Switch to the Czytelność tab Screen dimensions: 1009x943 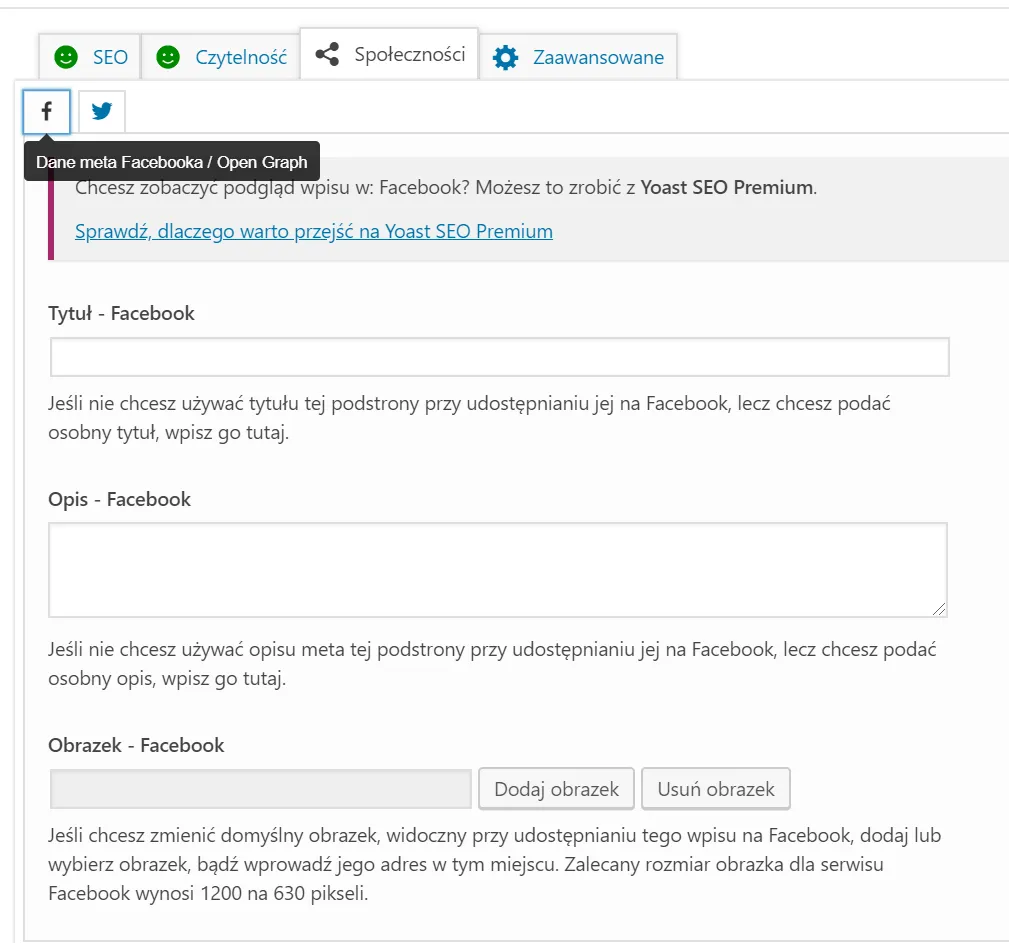coord(240,57)
